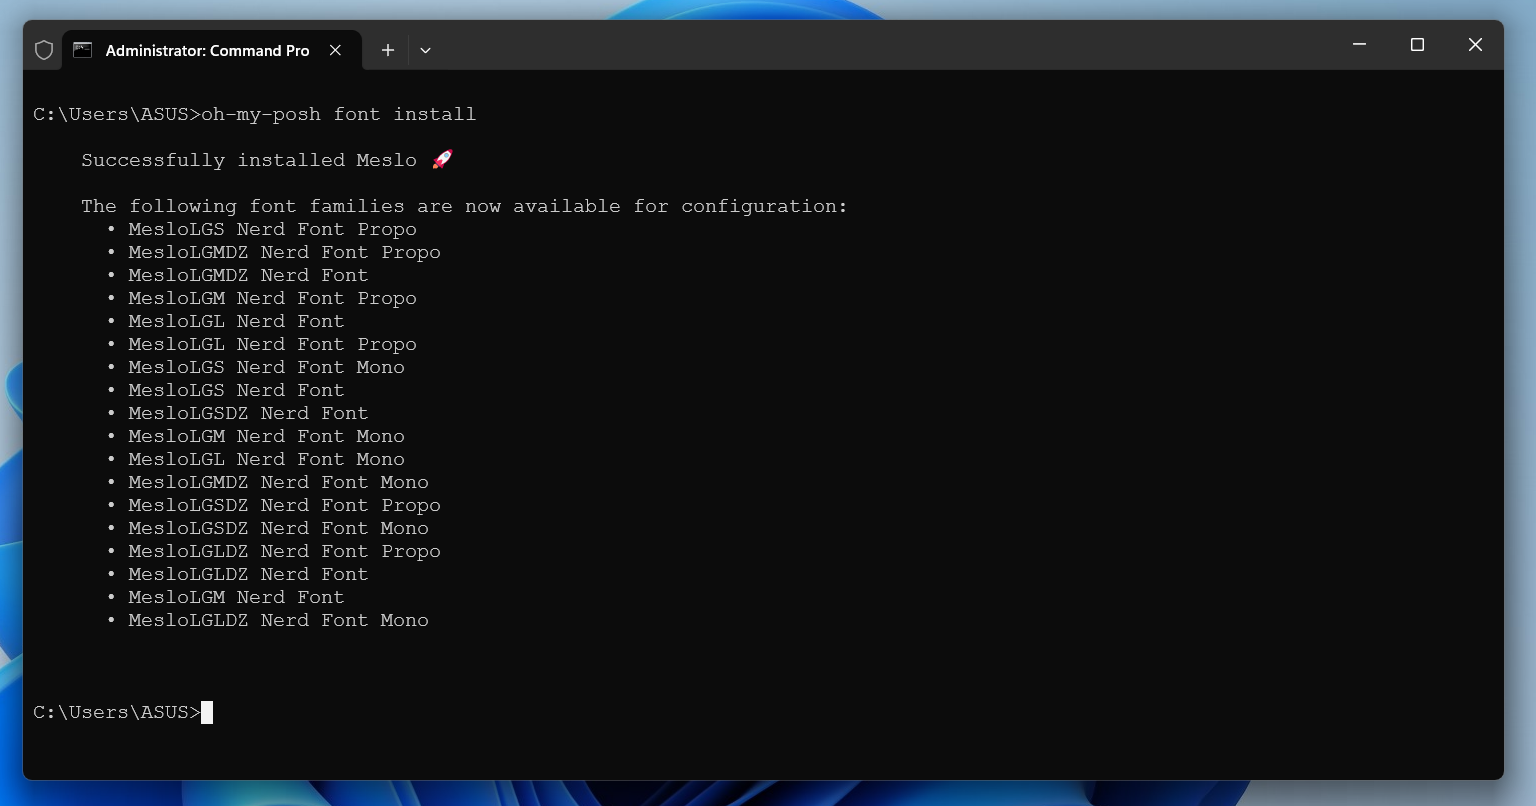
Task: Click 'MesloLGLDZ Nerd Font' entry without a suffix
Action: tap(248, 574)
